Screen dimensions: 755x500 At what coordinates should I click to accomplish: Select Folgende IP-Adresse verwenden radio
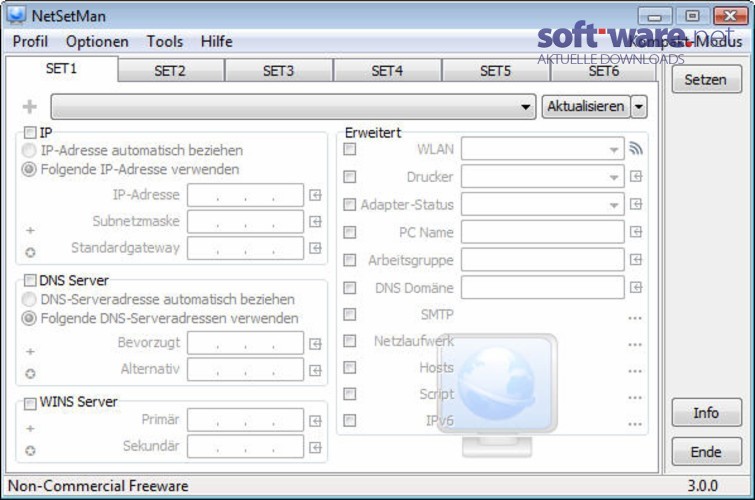[29, 169]
